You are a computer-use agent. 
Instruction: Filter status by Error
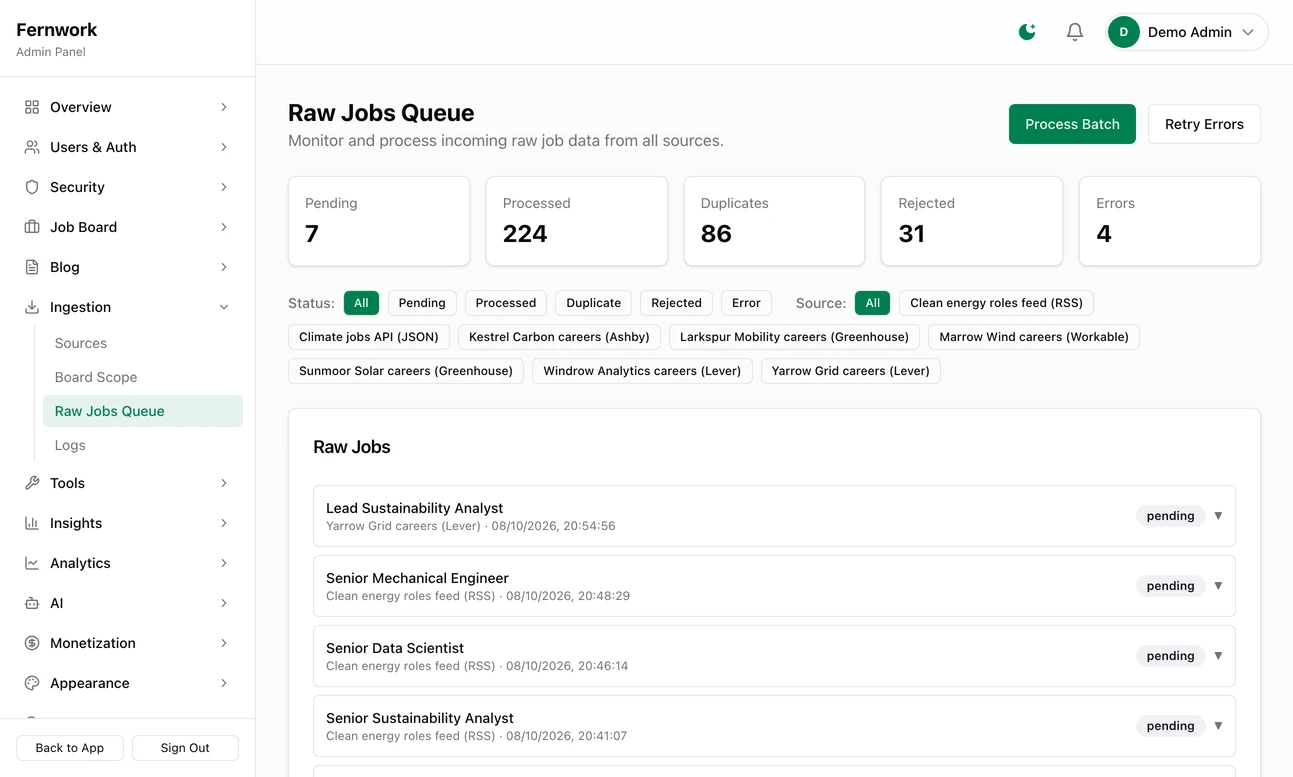point(746,303)
